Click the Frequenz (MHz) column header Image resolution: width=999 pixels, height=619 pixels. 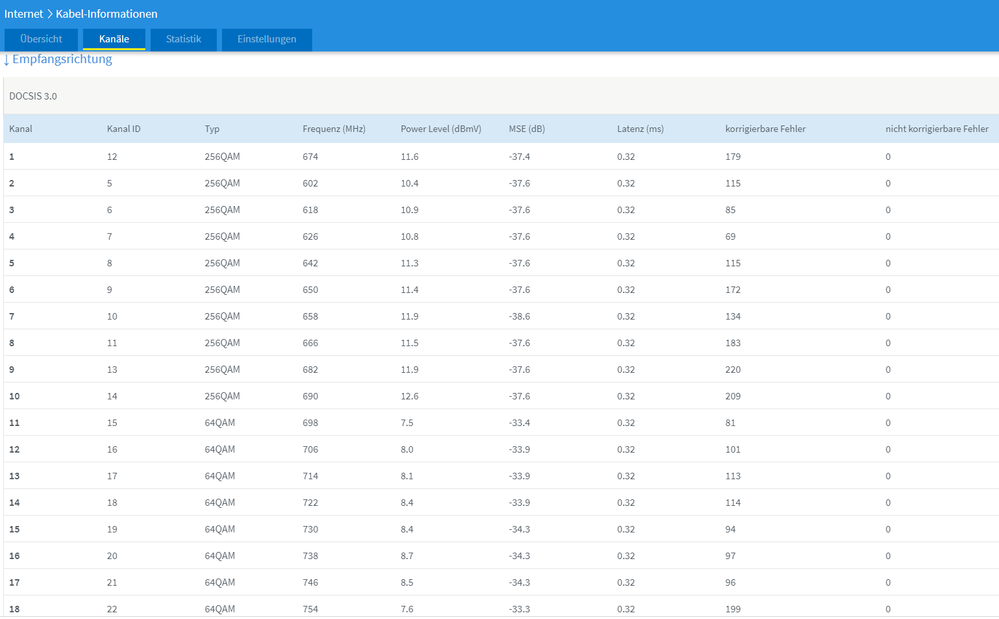pos(336,129)
